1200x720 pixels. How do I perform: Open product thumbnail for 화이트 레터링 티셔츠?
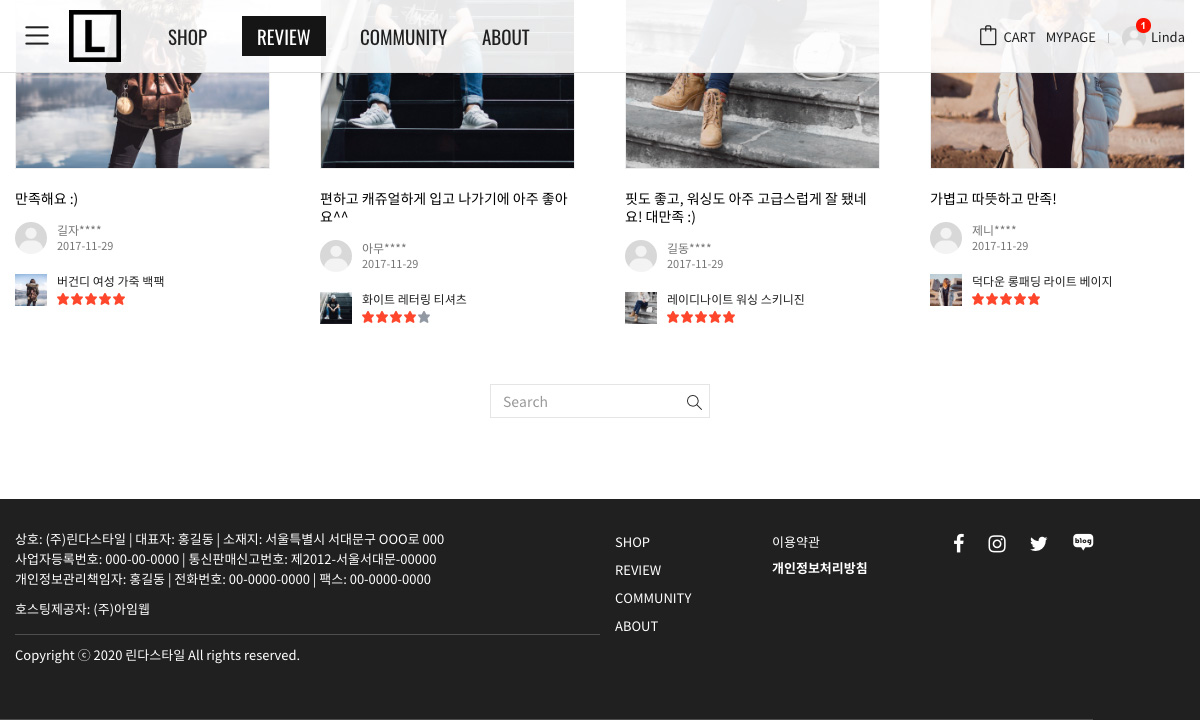(x=336, y=308)
